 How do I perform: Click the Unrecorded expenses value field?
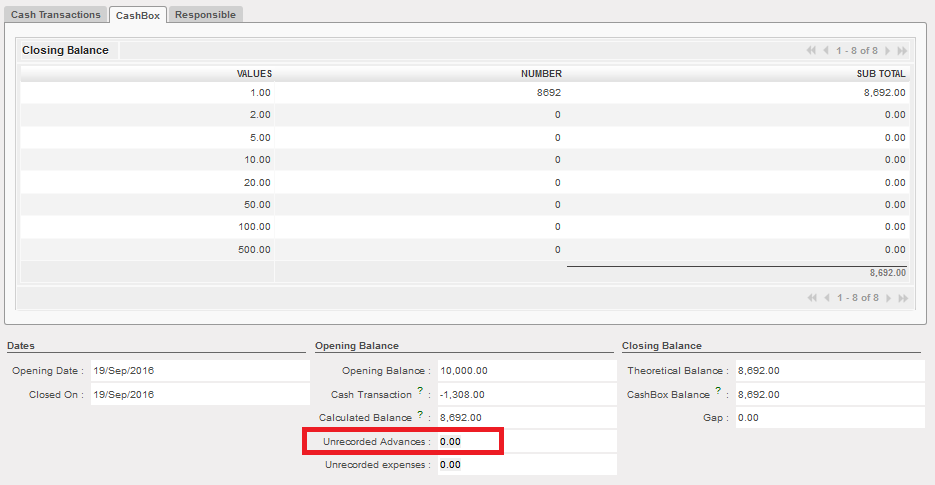525,465
